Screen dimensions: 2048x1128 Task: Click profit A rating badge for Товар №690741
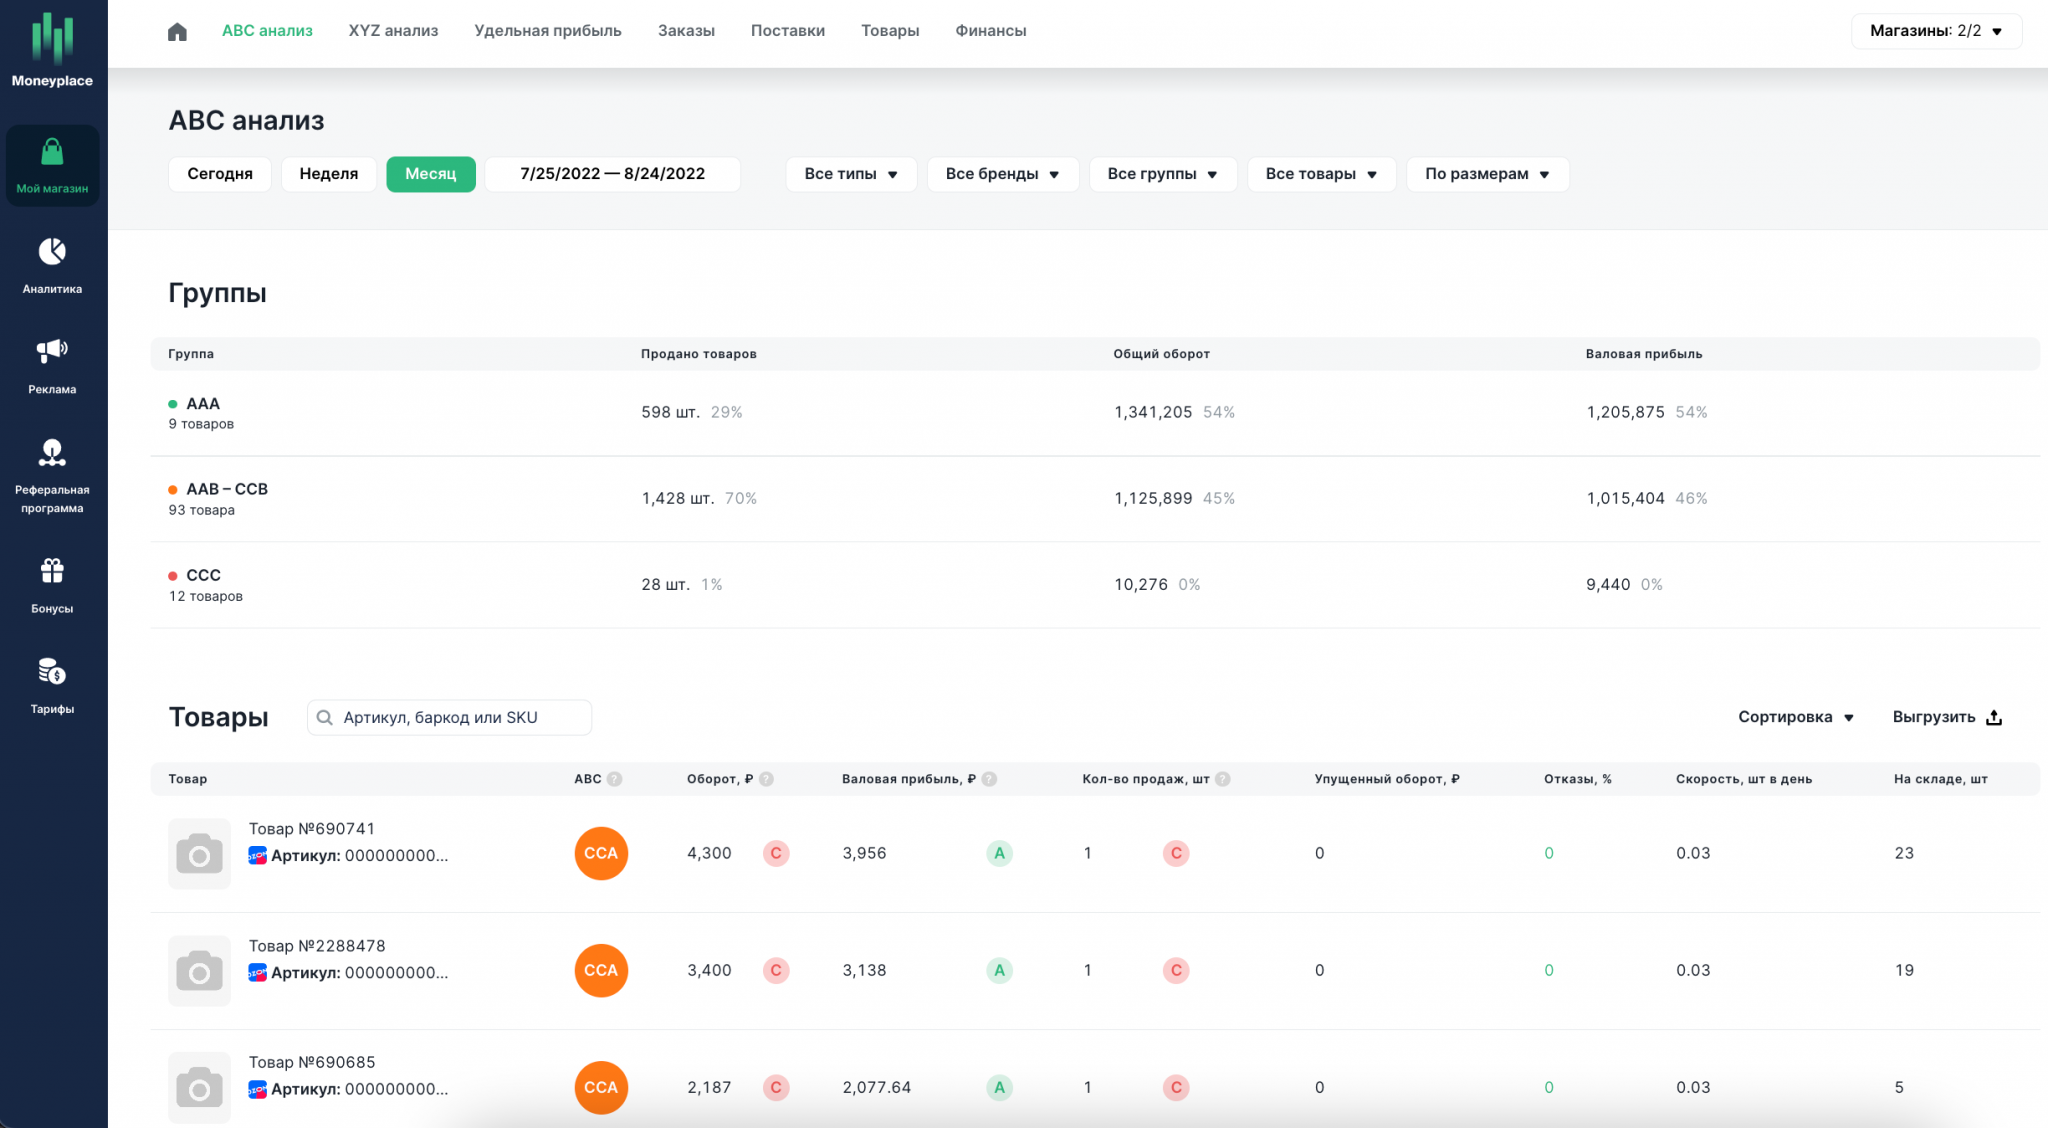click(999, 853)
